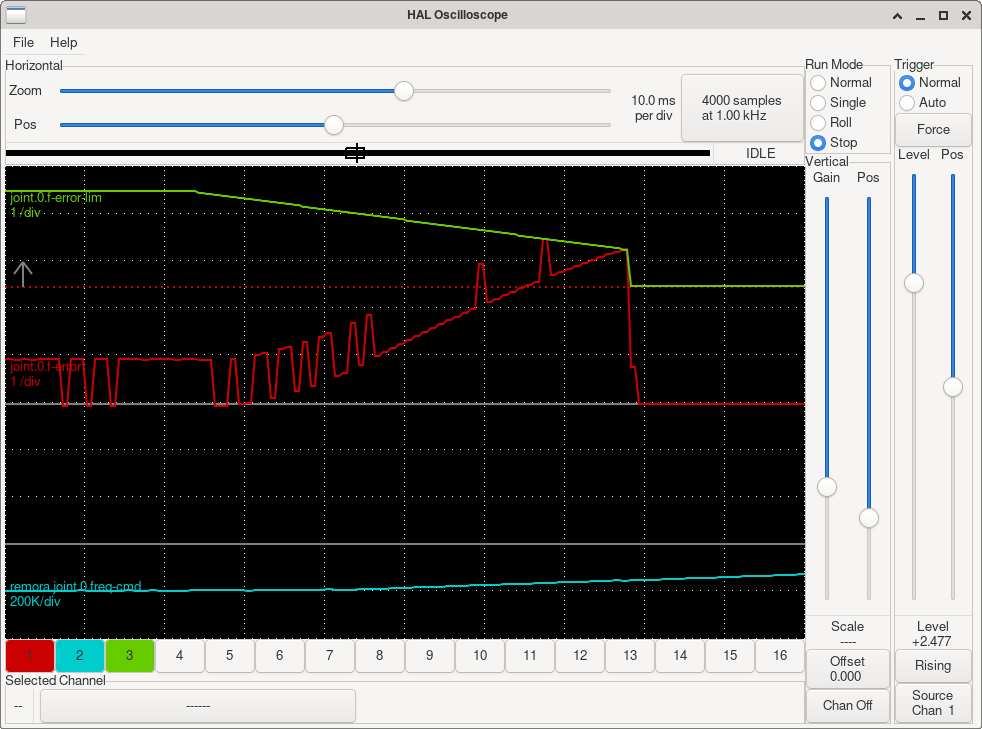Click the Source Chan 1 button
The height and width of the screenshot is (729, 982).
click(x=933, y=703)
